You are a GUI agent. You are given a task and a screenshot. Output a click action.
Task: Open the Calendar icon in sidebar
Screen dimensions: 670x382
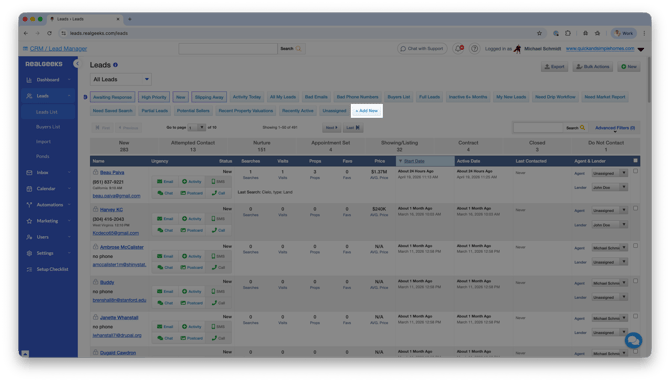coord(29,188)
